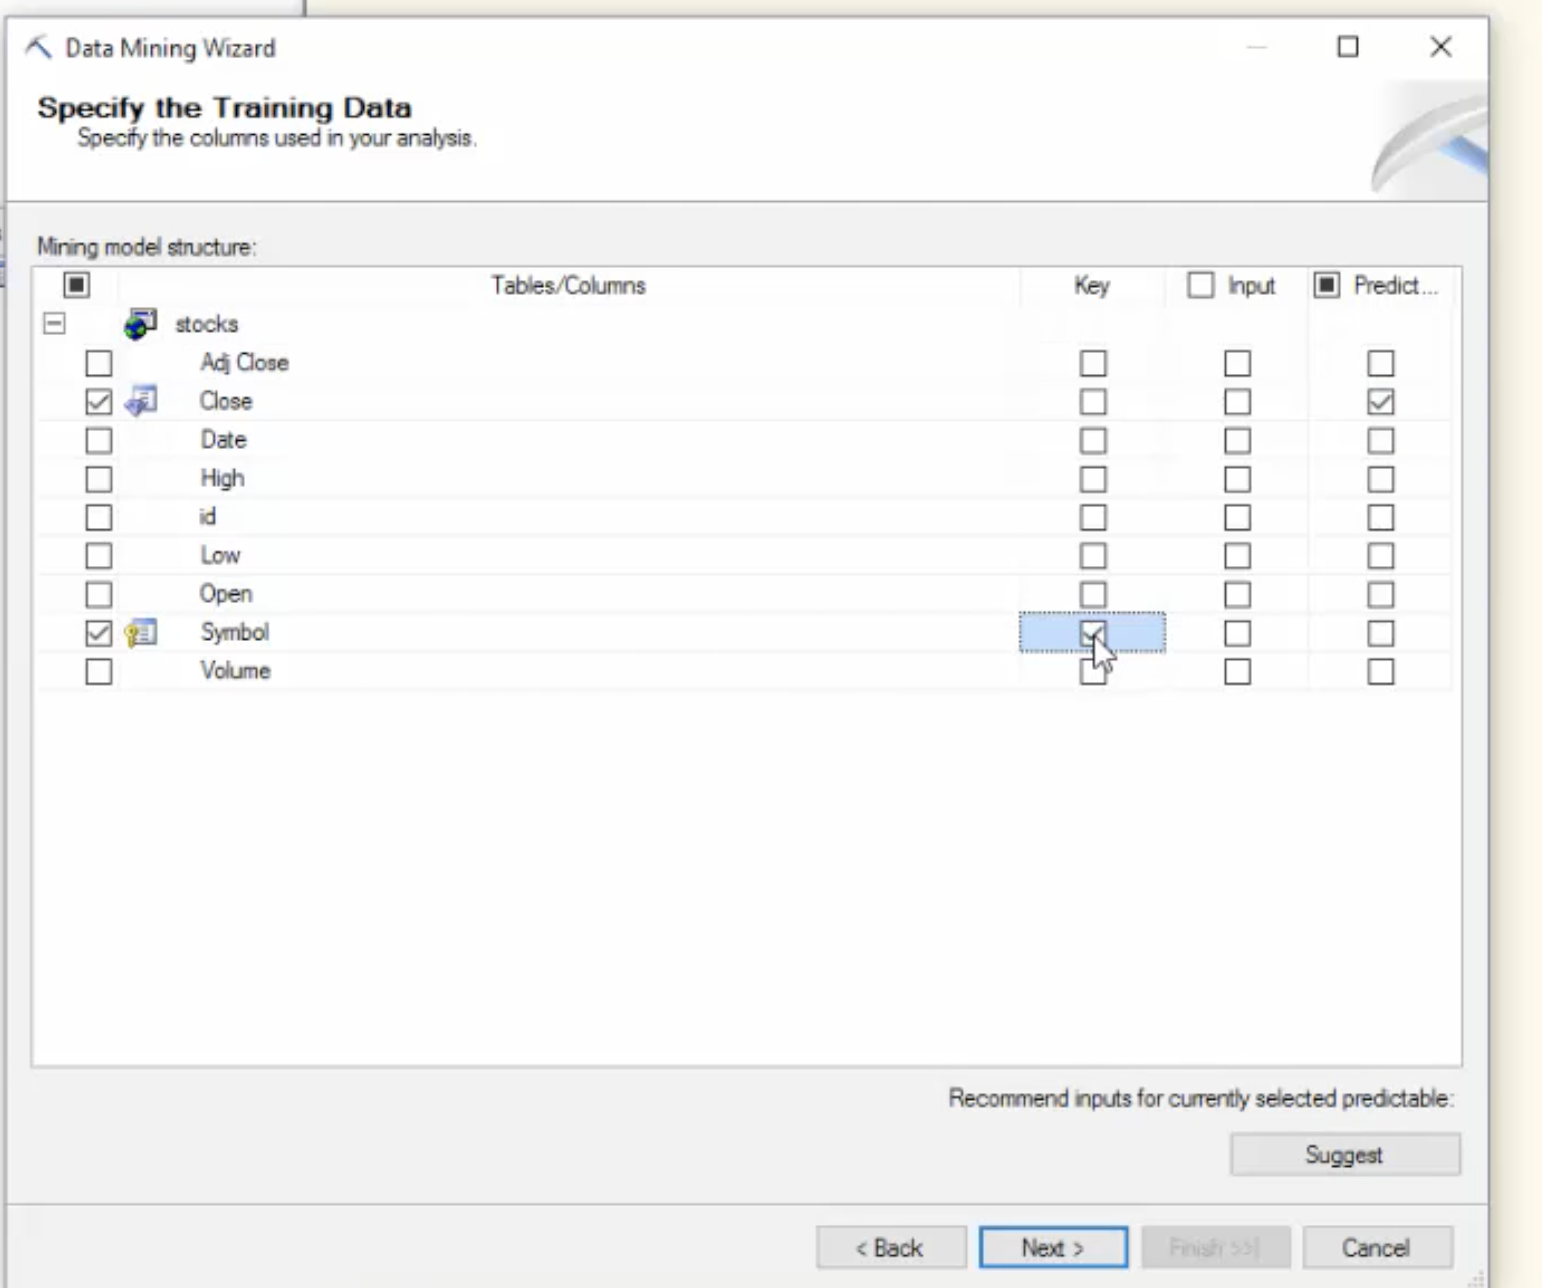
Task: Uncheck the Close column selection box
Action: coord(99,402)
